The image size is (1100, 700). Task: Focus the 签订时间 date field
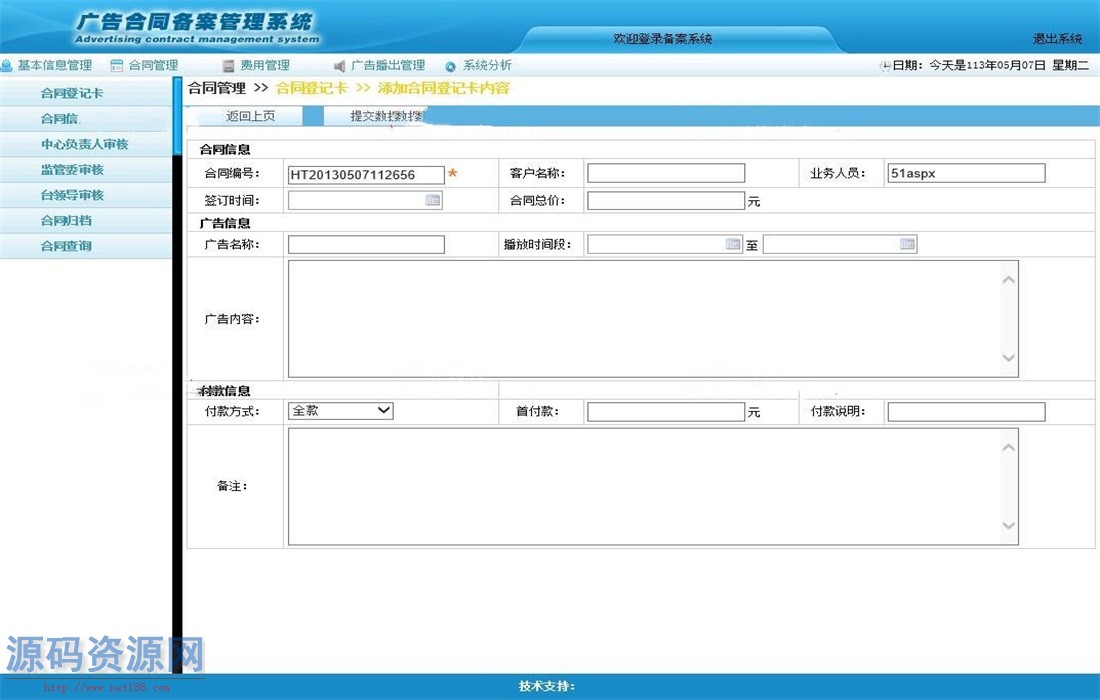(365, 201)
